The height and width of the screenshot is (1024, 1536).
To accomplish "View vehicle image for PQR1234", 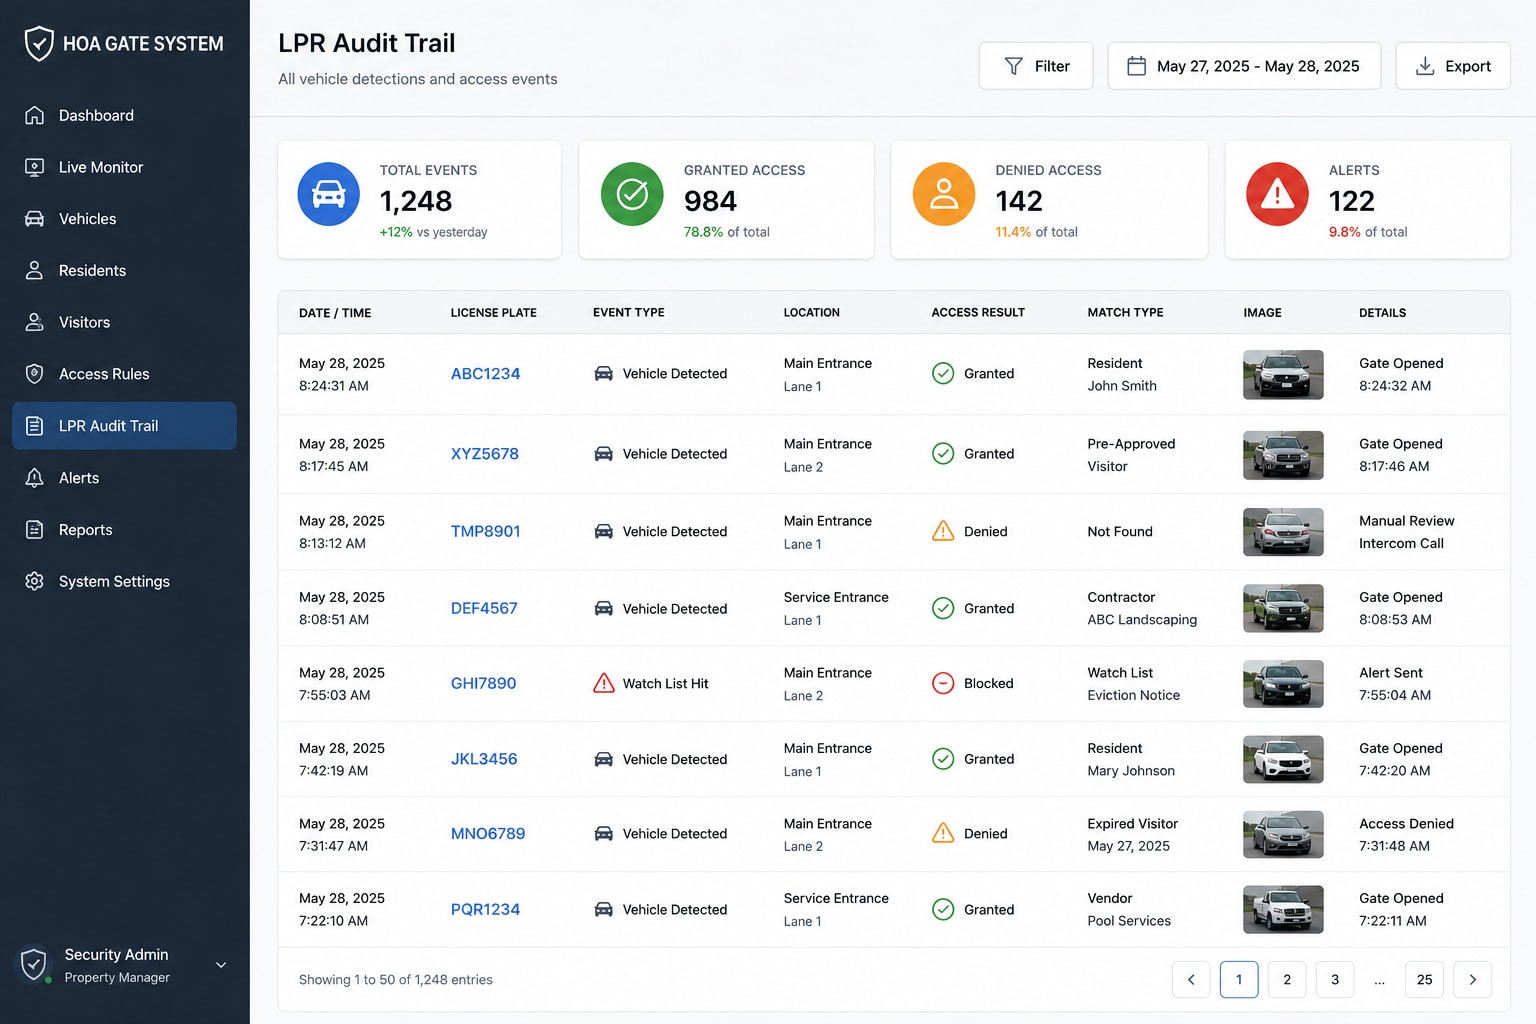I will (1283, 910).
